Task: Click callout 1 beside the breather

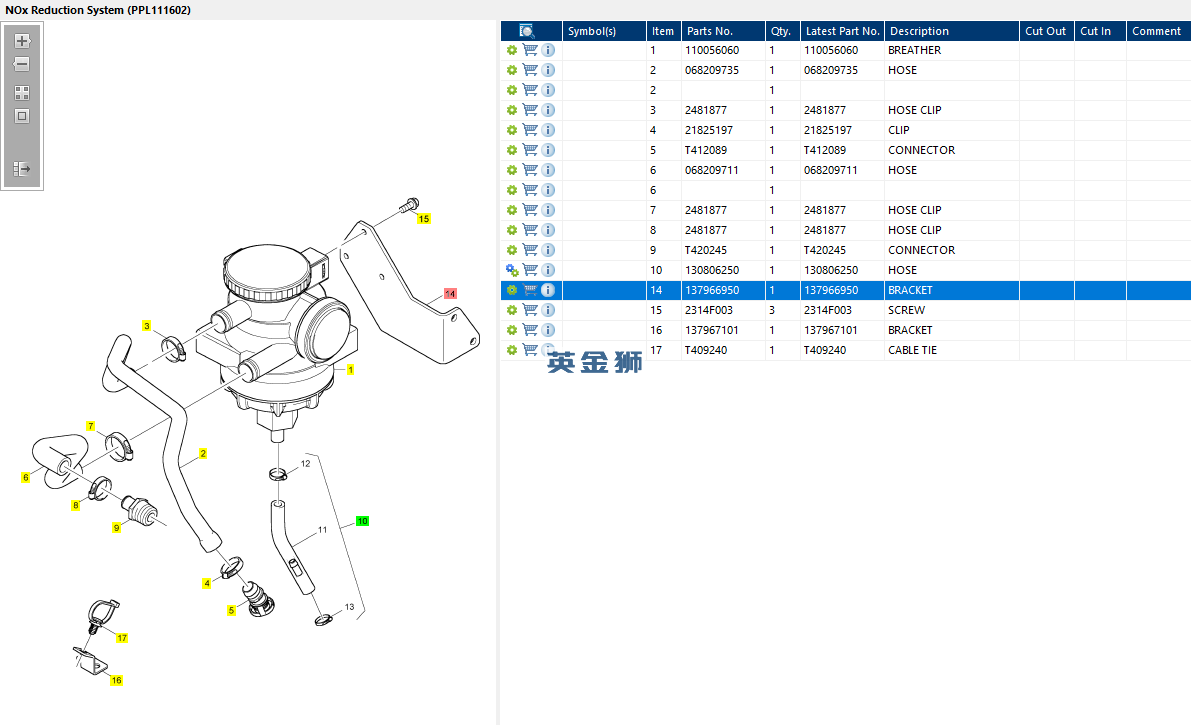Action: (x=350, y=369)
